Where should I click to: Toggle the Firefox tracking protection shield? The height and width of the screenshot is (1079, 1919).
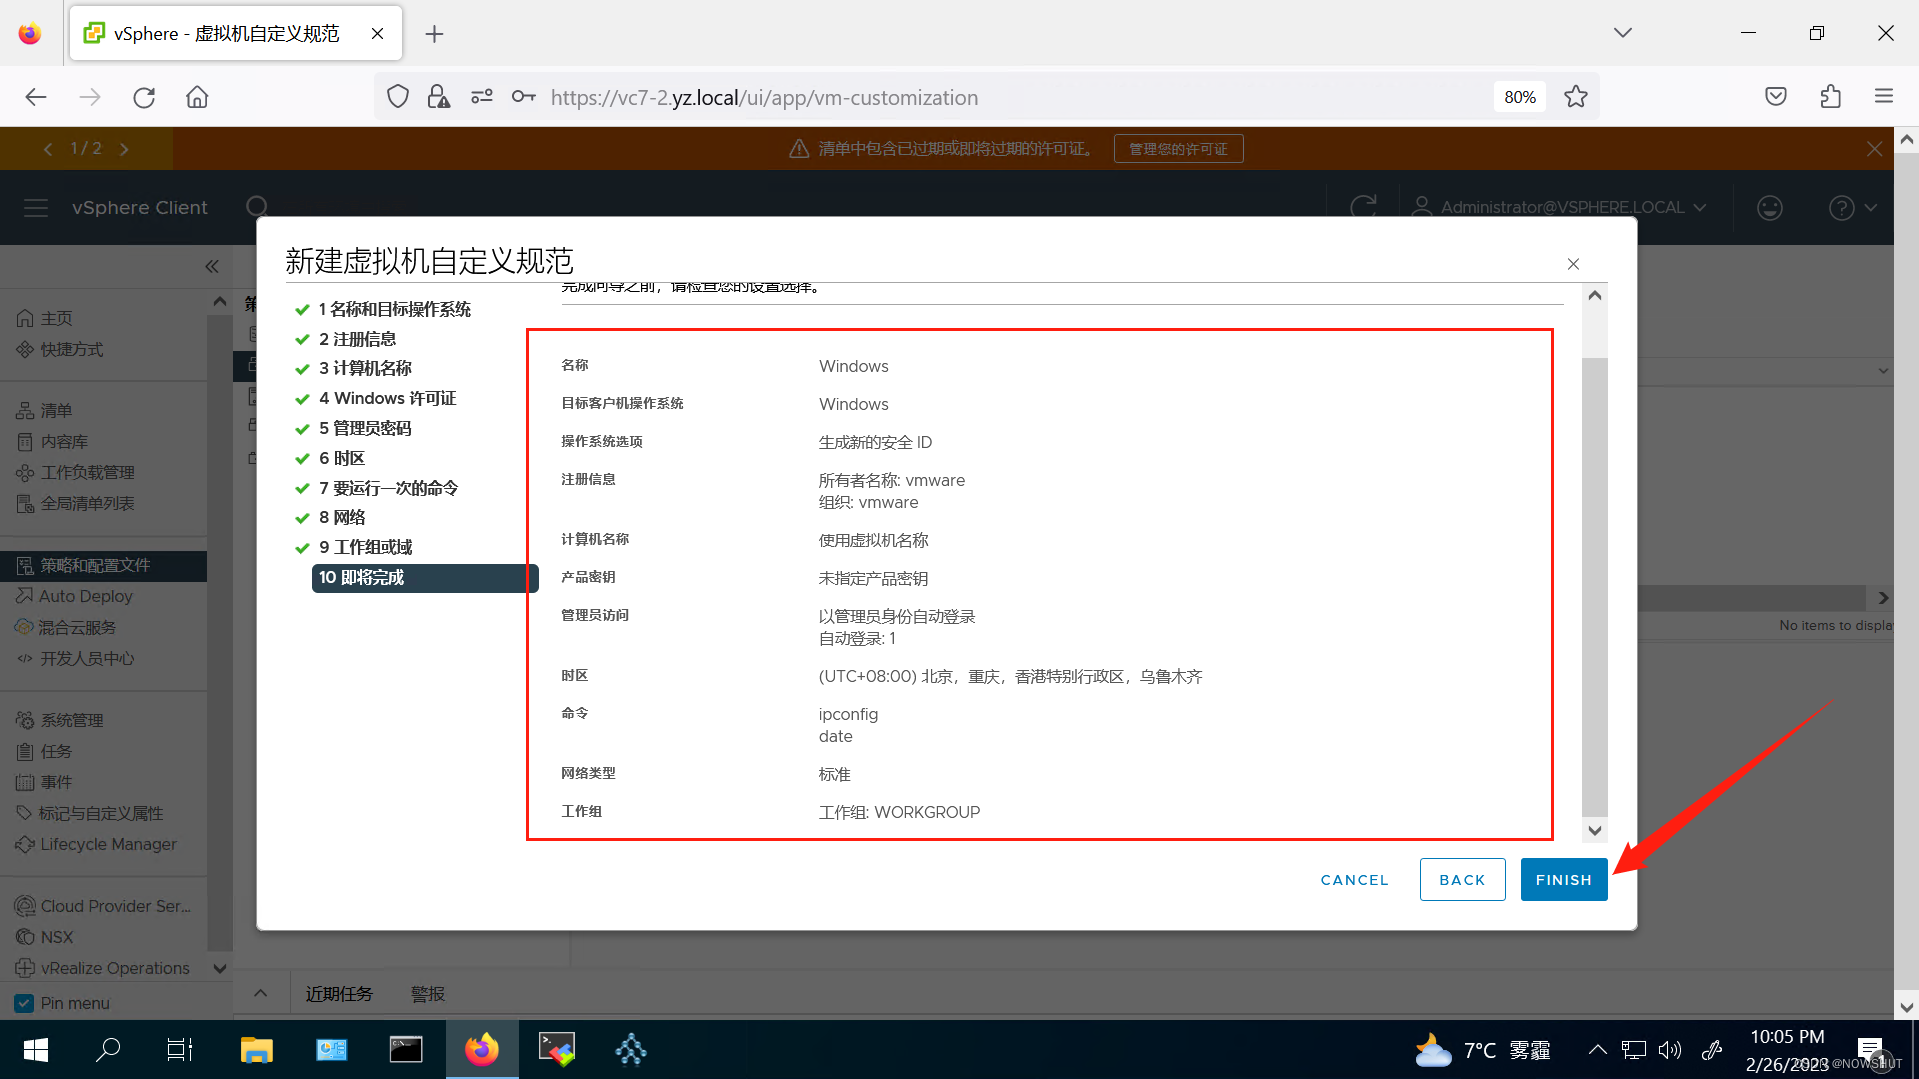pos(397,96)
